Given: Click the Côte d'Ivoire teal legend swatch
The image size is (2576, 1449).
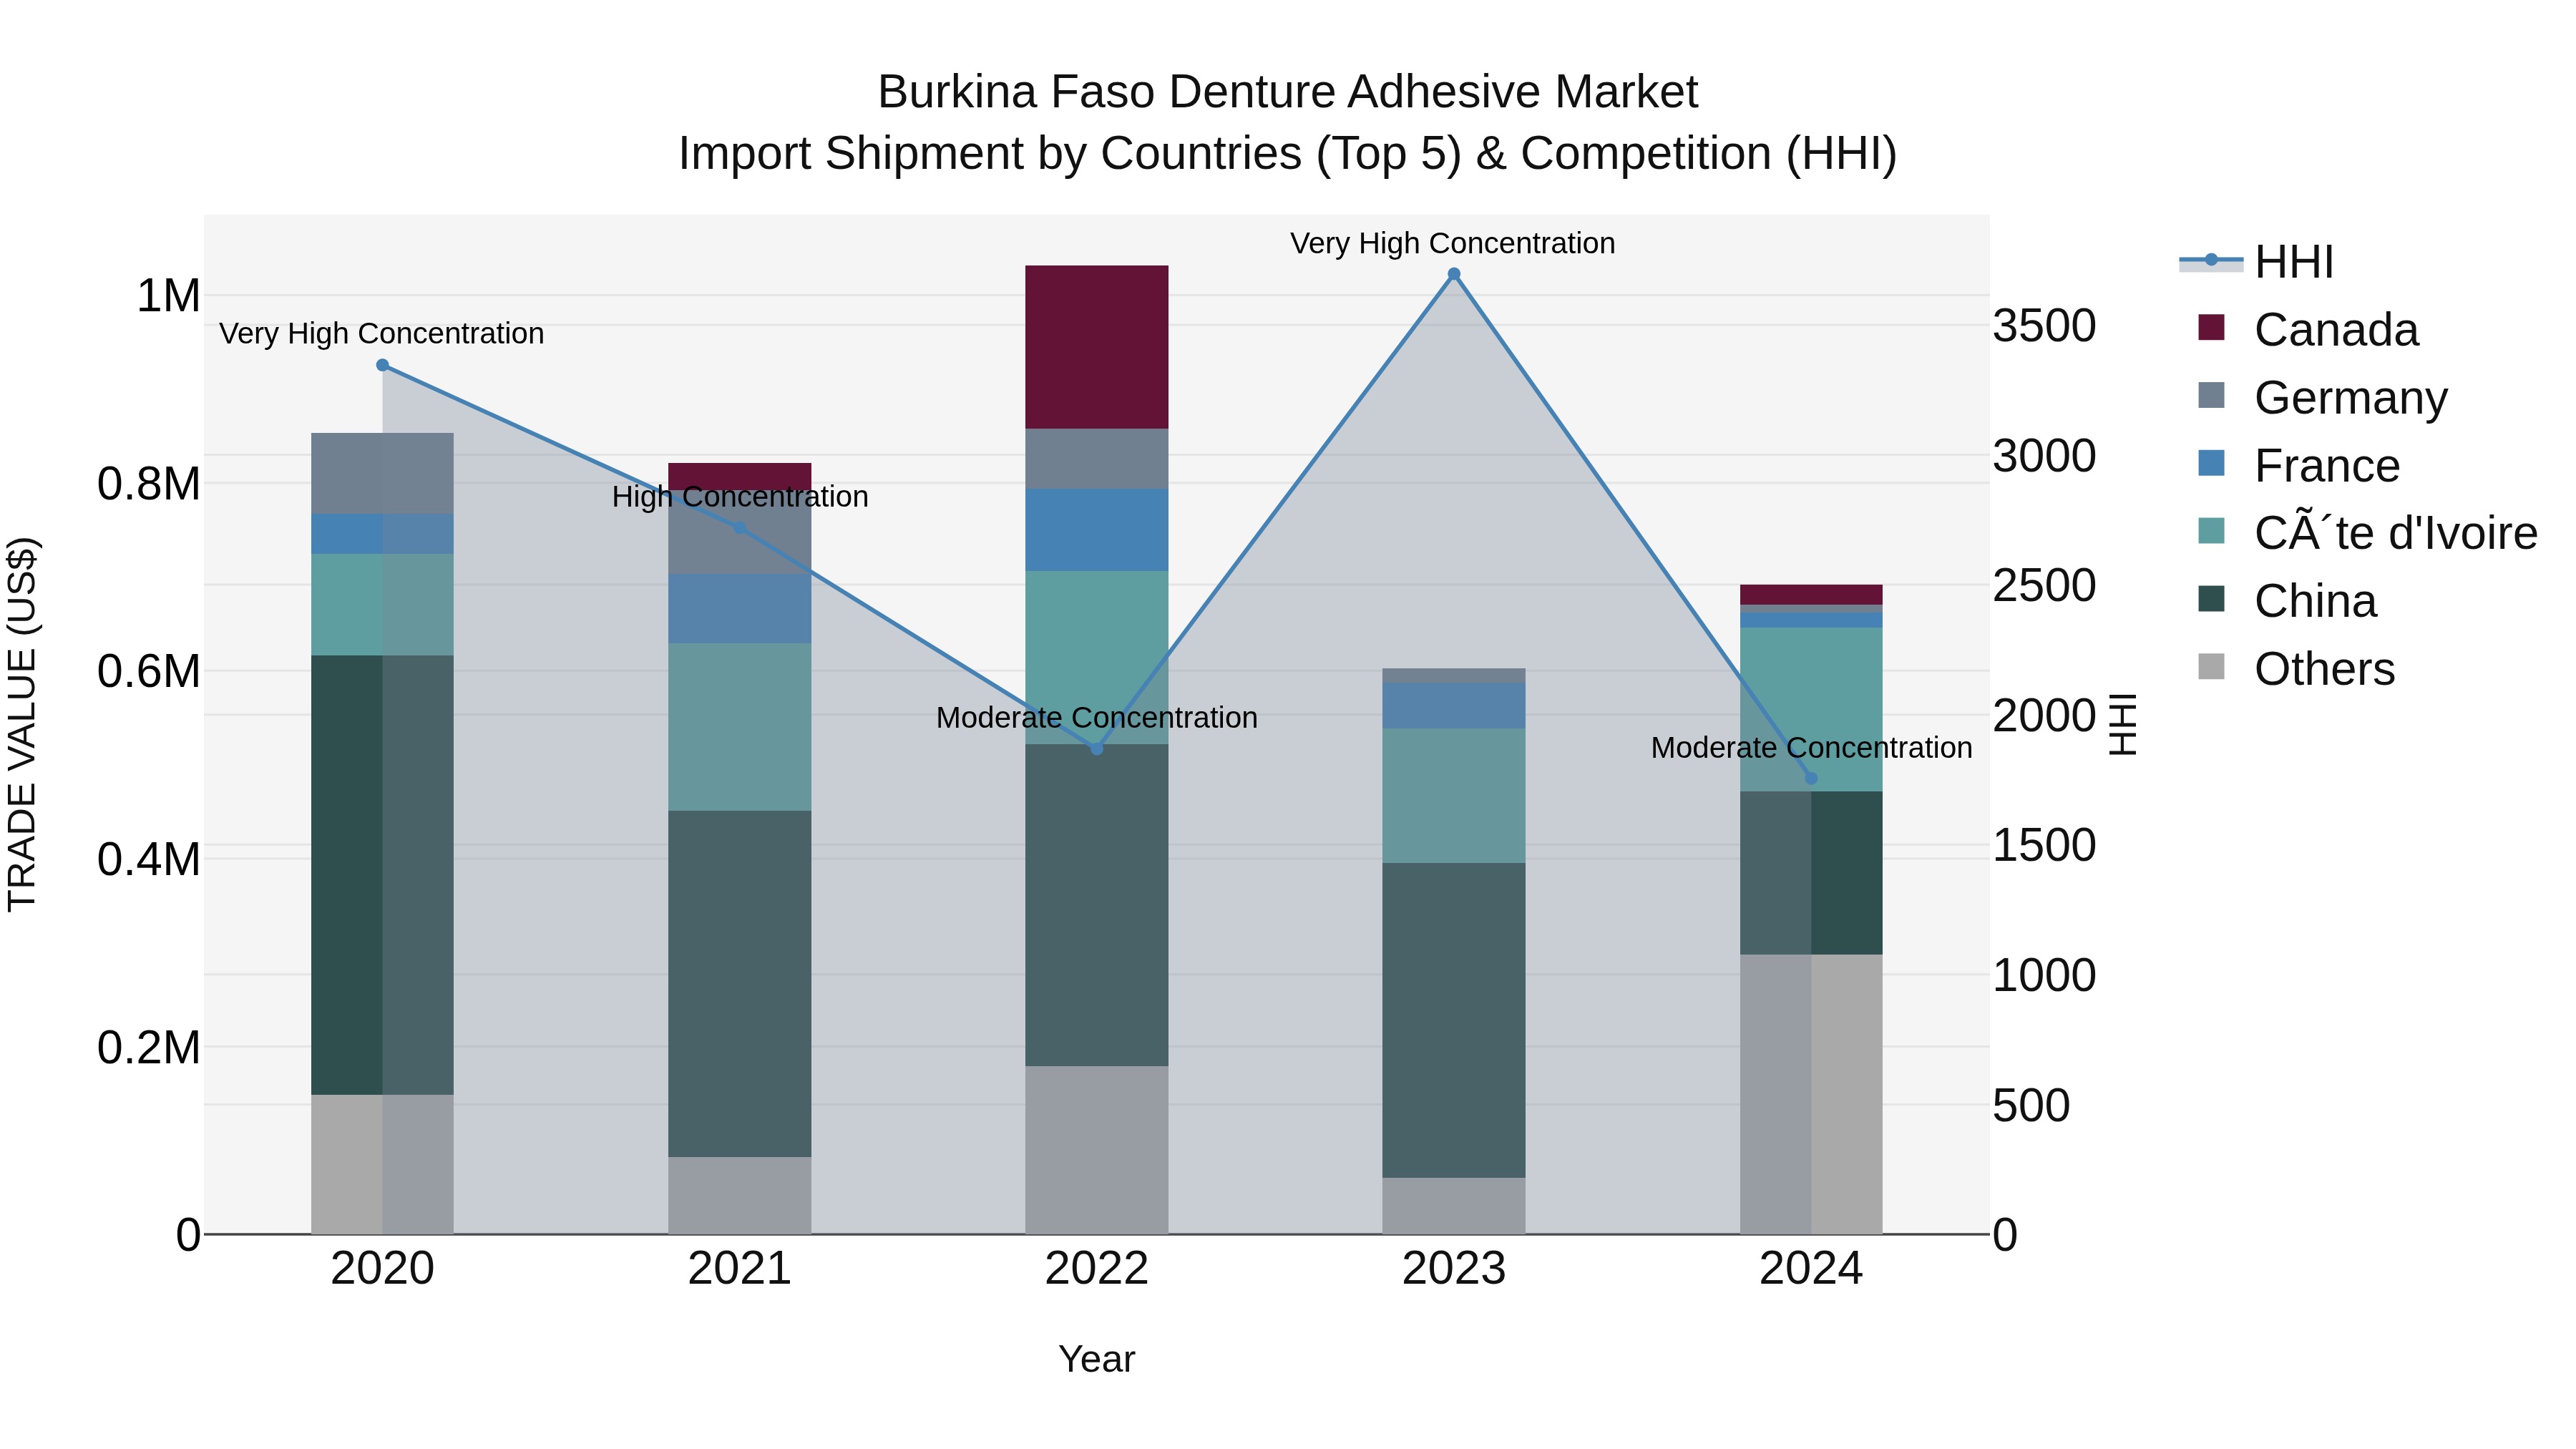Looking at the screenshot, I should click(x=2211, y=531).
